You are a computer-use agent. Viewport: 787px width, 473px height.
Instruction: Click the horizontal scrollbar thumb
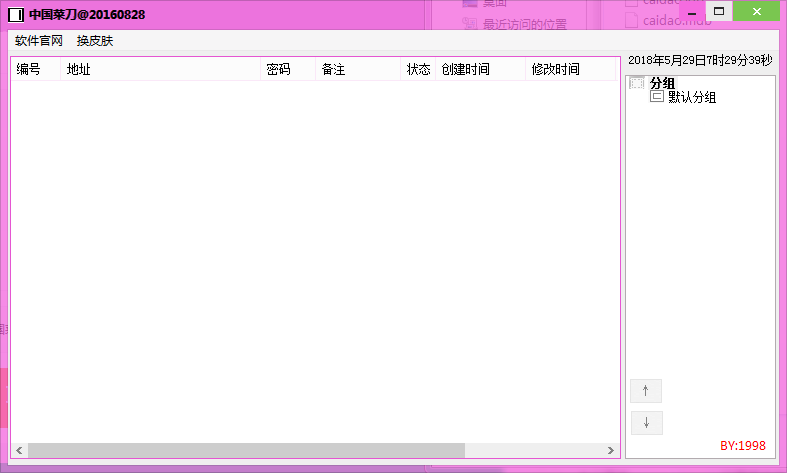[246, 450]
